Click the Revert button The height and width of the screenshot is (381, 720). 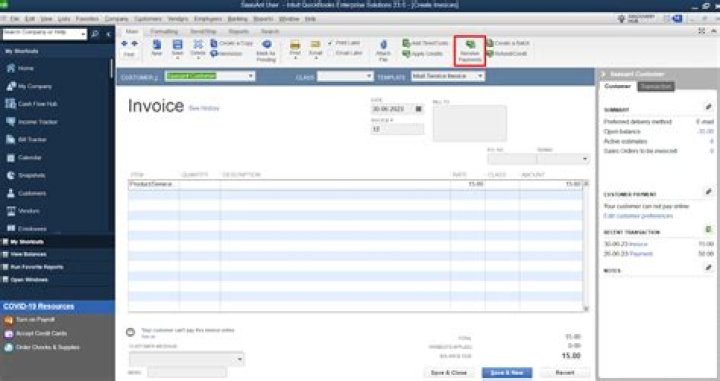(565, 372)
